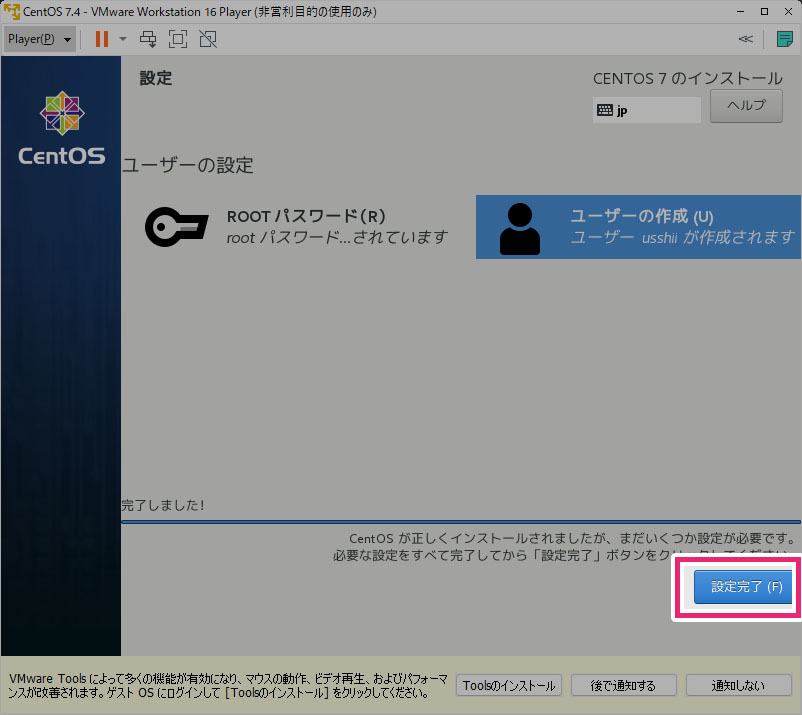
Task: Open the green notes icon
Action: (x=784, y=39)
